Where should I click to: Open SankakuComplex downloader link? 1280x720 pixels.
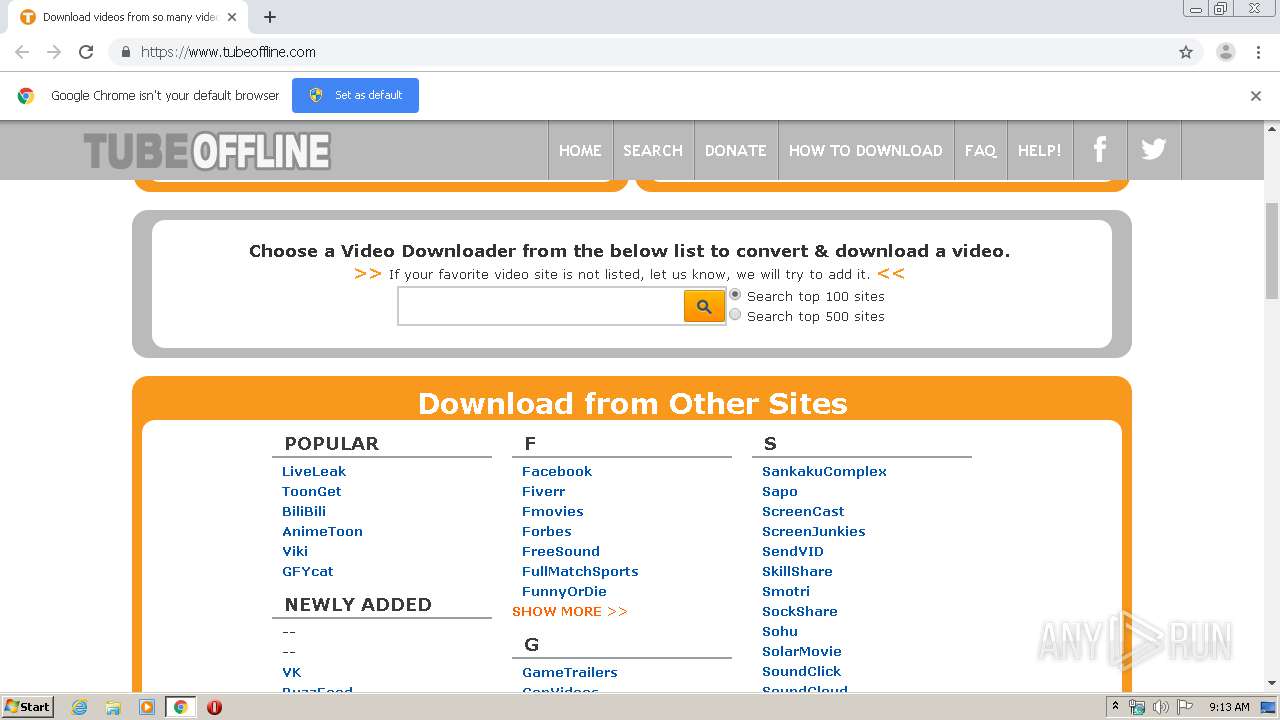(x=824, y=471)
